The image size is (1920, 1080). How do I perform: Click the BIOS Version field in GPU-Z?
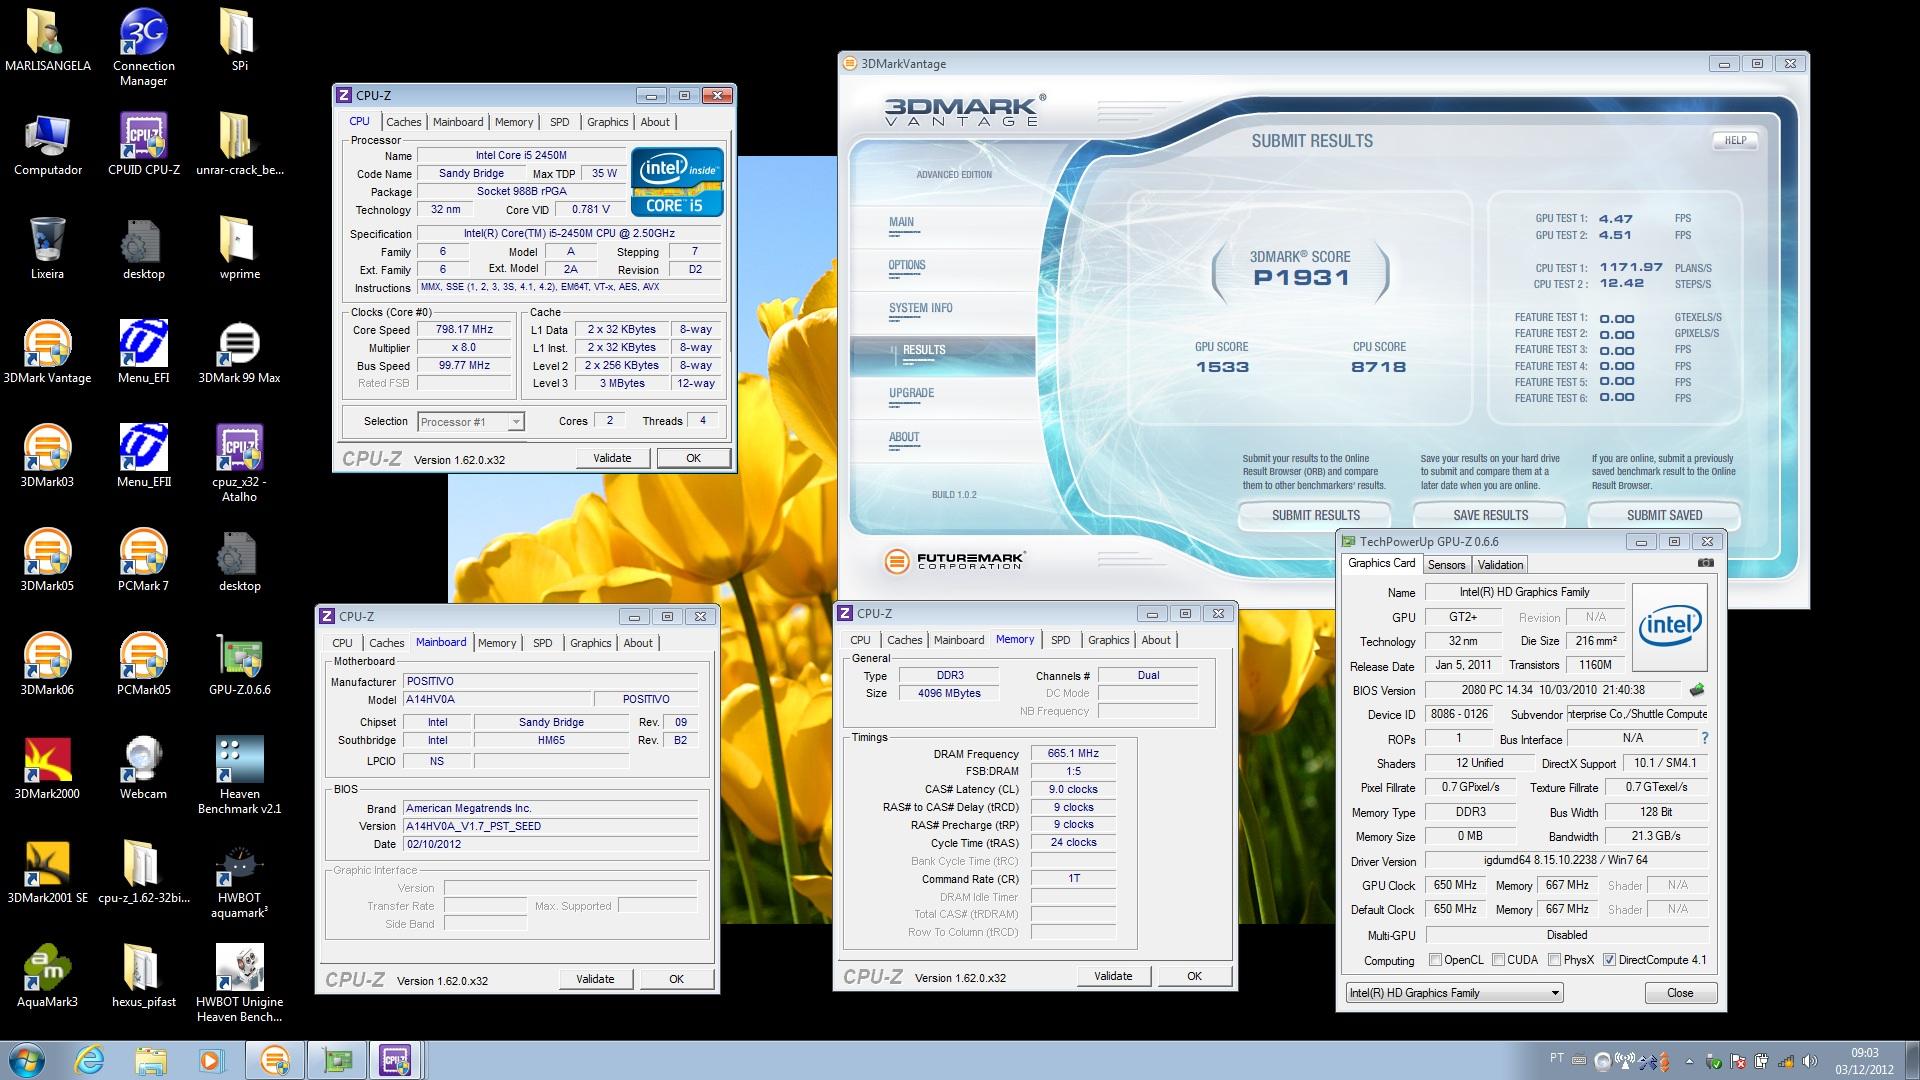1554,690
